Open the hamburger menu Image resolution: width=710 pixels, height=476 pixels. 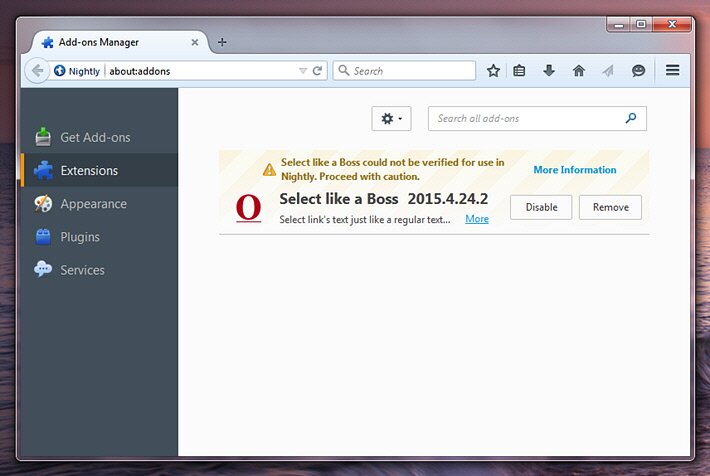[672, 70]
